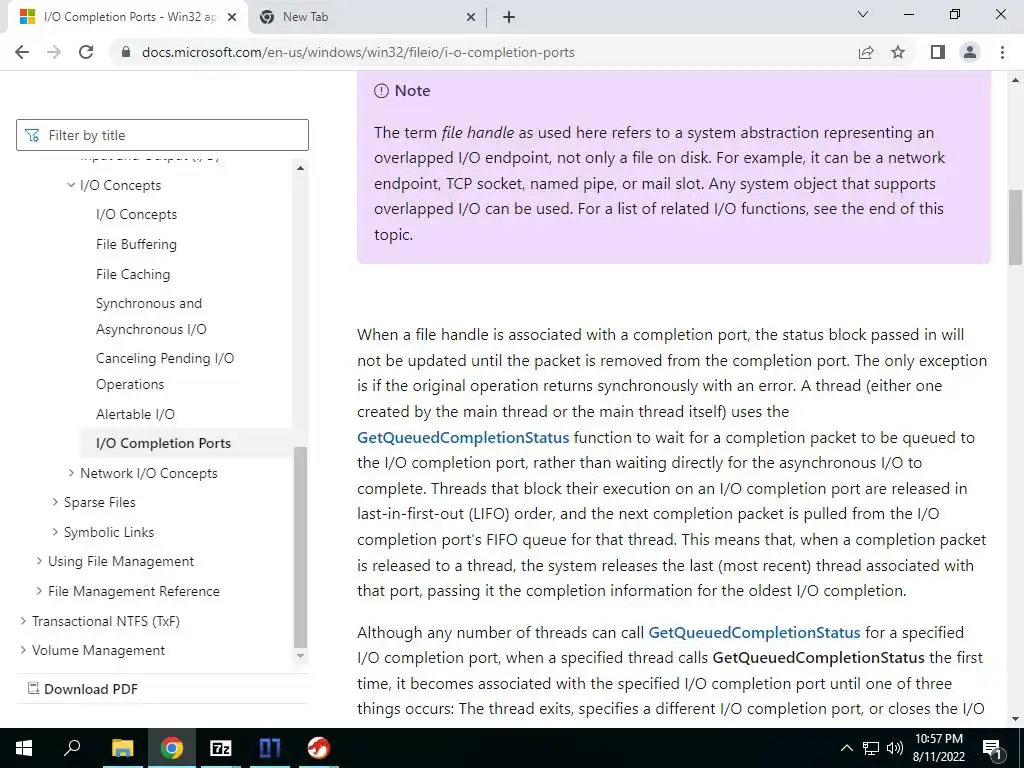Screen dimensions: 1024x768
Task: Open Canceling Pending I/O Operations
Action: (165, 371)
